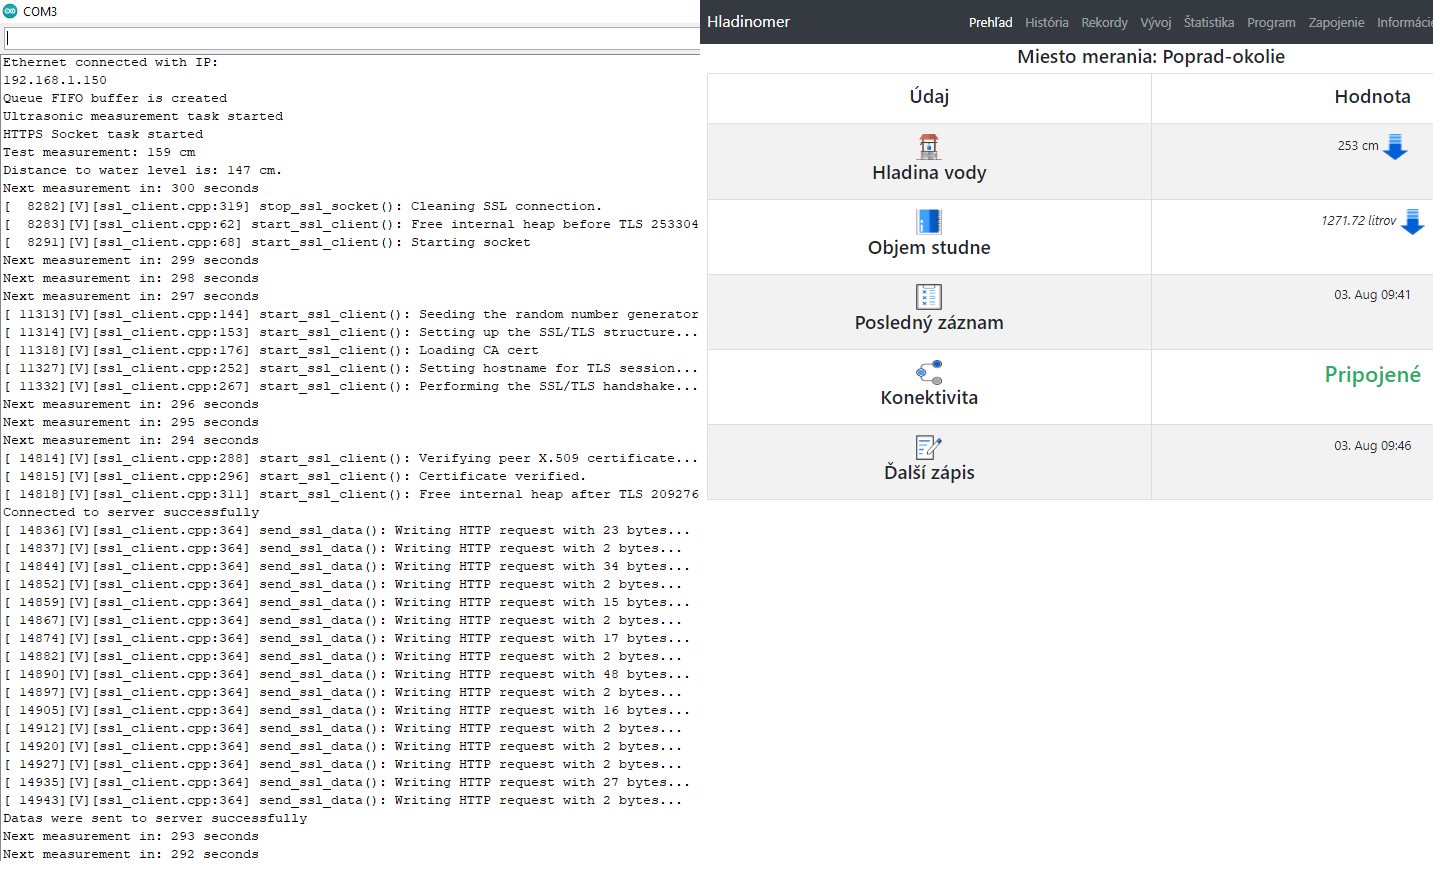Click the checklist icon above Posledný záznam
The image size is (1433, 869).
coord(929,297)
